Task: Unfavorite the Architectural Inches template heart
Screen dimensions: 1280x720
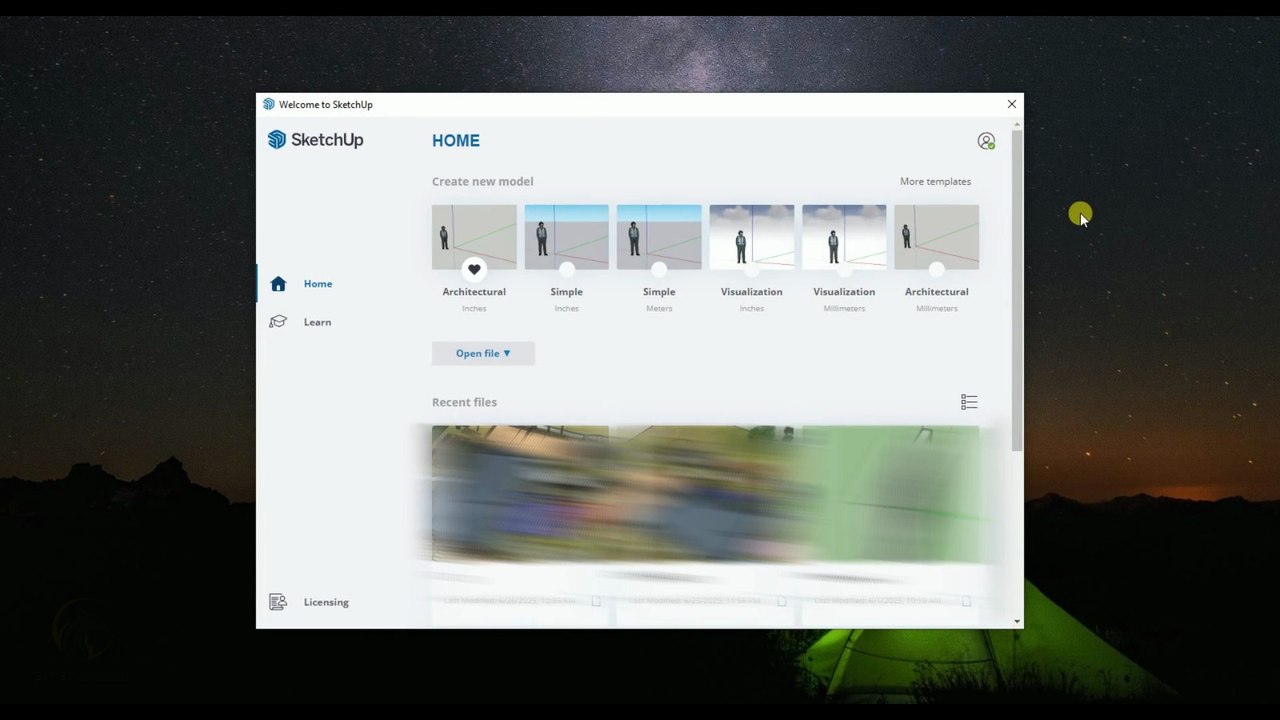Action: [x=474, y=269]
